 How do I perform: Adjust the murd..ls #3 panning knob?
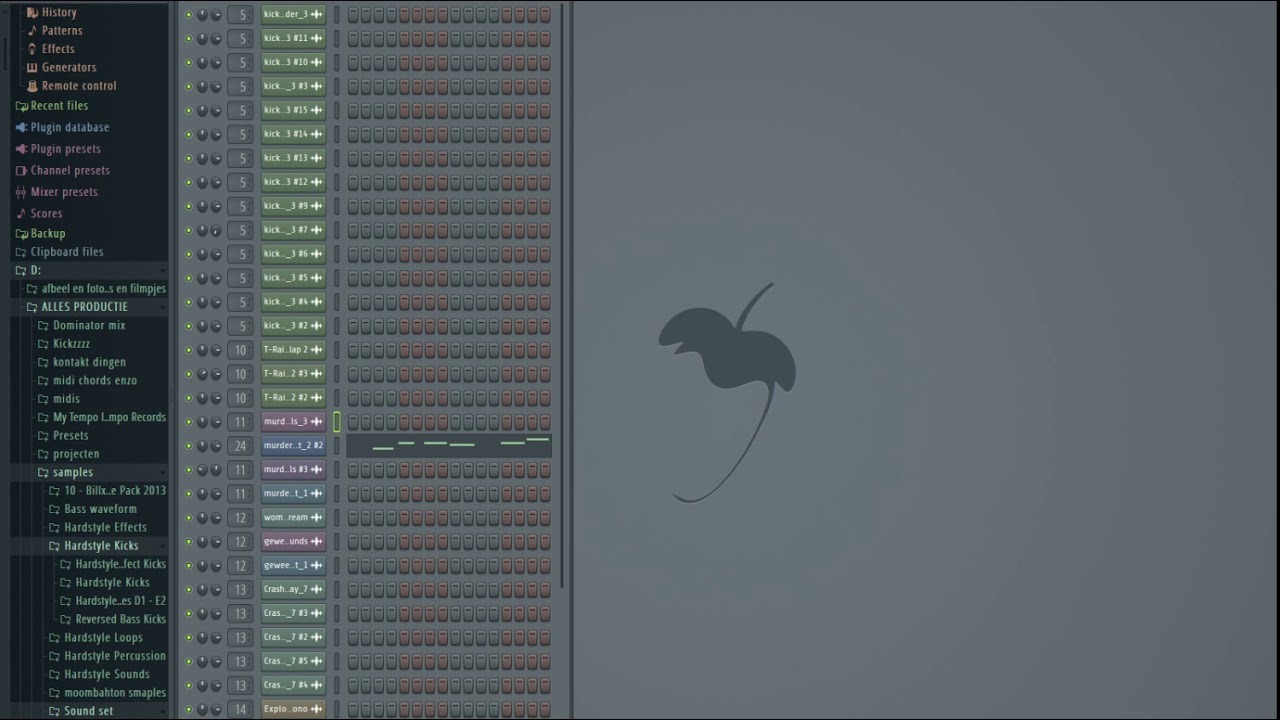pyautogui.click(x=202, y=470)
